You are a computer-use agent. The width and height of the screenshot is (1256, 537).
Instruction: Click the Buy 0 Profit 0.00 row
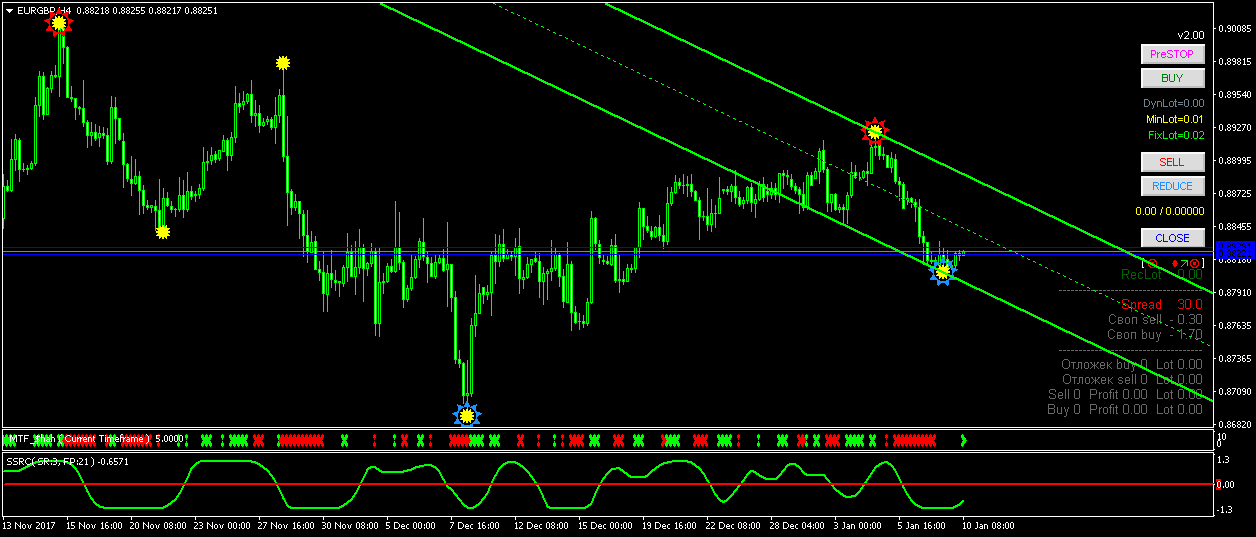[1125, 409]
